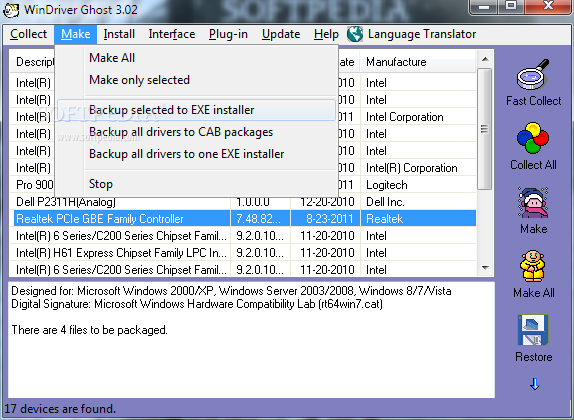
Task: Click the driver list scroll up arrow
Action: pyautogui.click(x=485, y=59)
